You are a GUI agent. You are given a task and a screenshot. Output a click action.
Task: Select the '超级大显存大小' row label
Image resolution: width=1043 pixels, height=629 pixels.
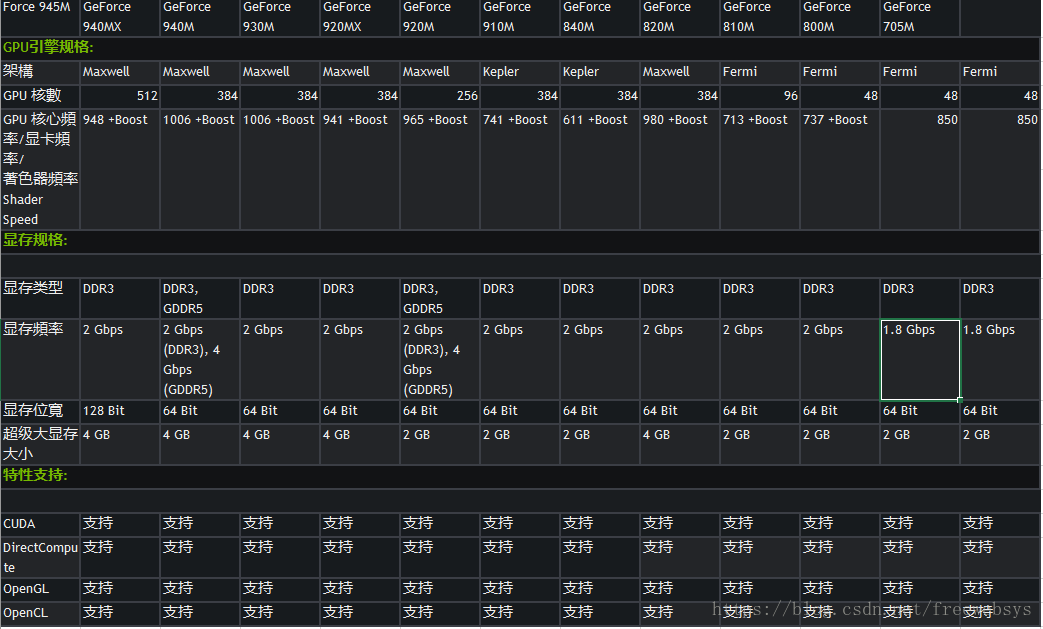pyautogui.click(x=40, y=443)
